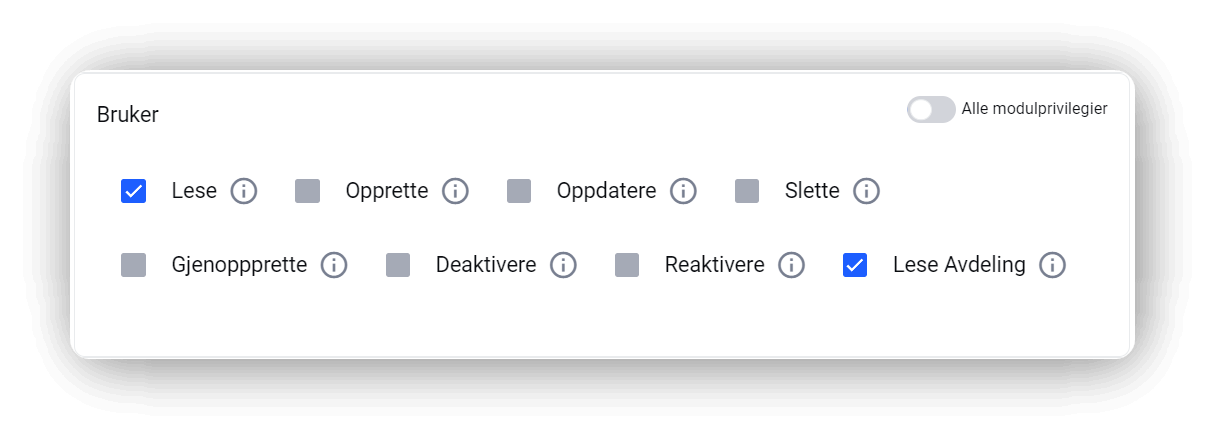Open info icon beside Opprette

tap(455, 191)
